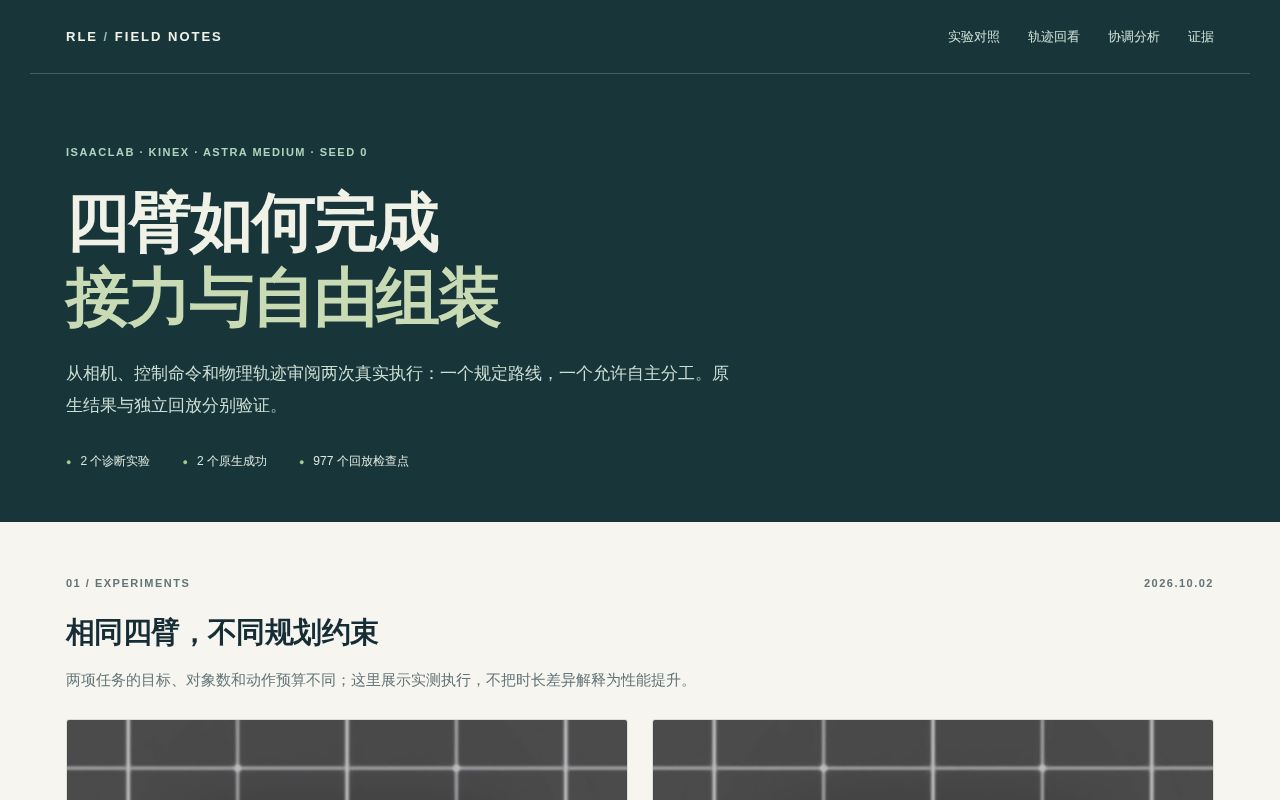The width and height of the screenshot is (1280, 800).
Task: Click the green dot before 977 个回放检查点
Action: (x=302, y=462)
